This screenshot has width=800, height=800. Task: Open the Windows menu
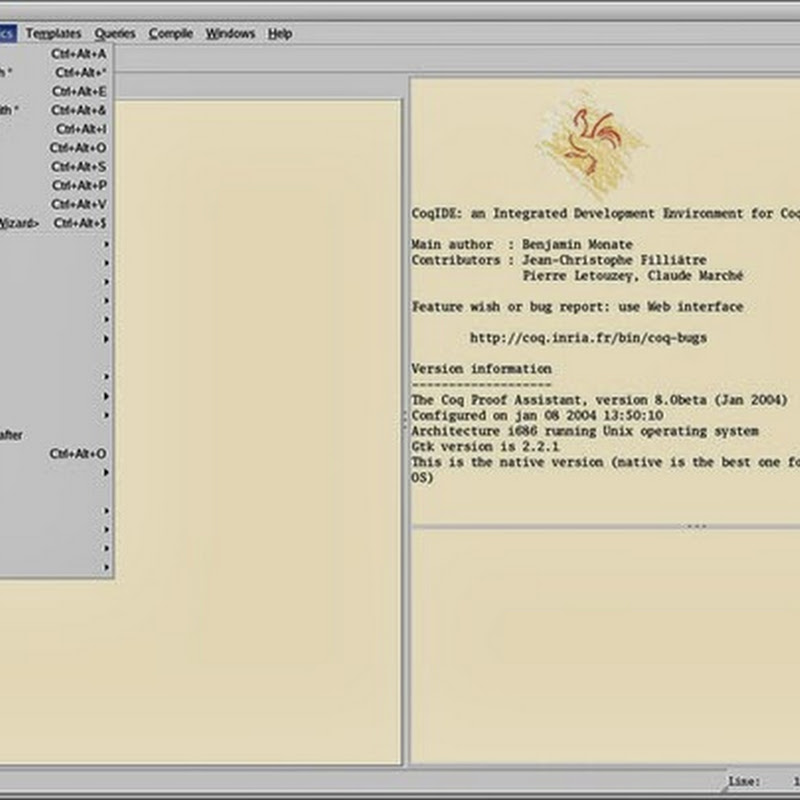point(230,33)
